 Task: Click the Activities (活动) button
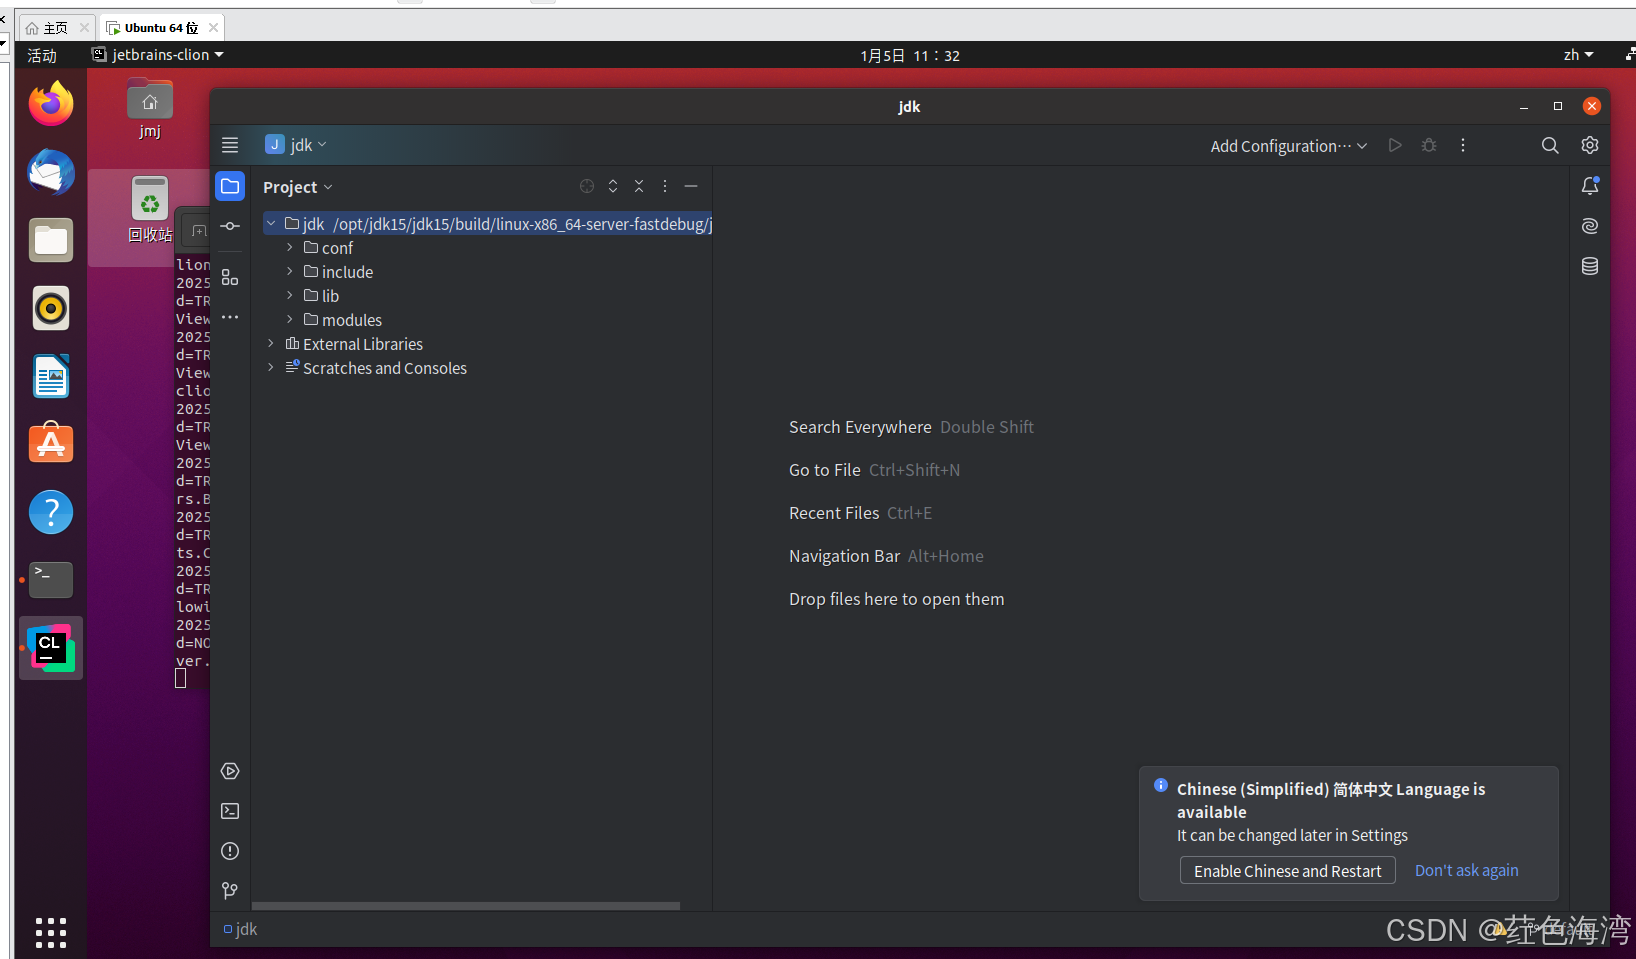(x=42, y=55)
